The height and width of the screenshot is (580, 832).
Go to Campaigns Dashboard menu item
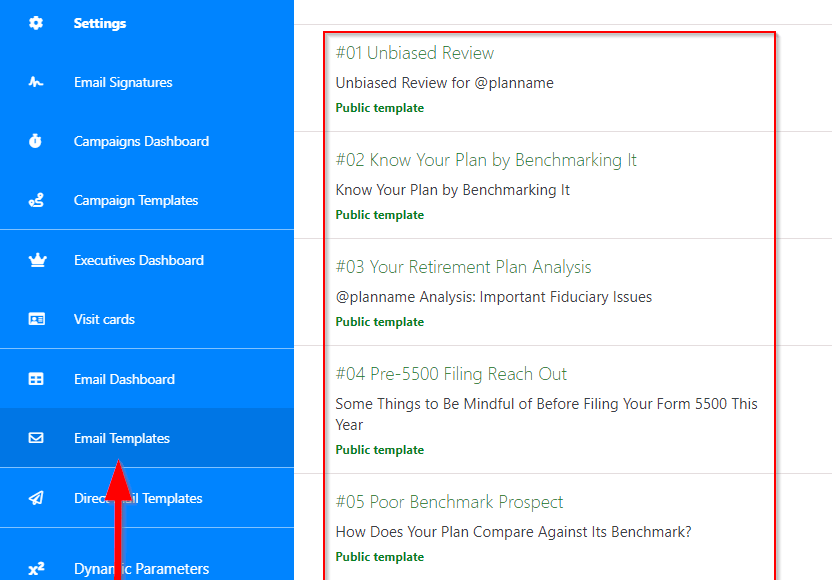click(x=141, y=141)
